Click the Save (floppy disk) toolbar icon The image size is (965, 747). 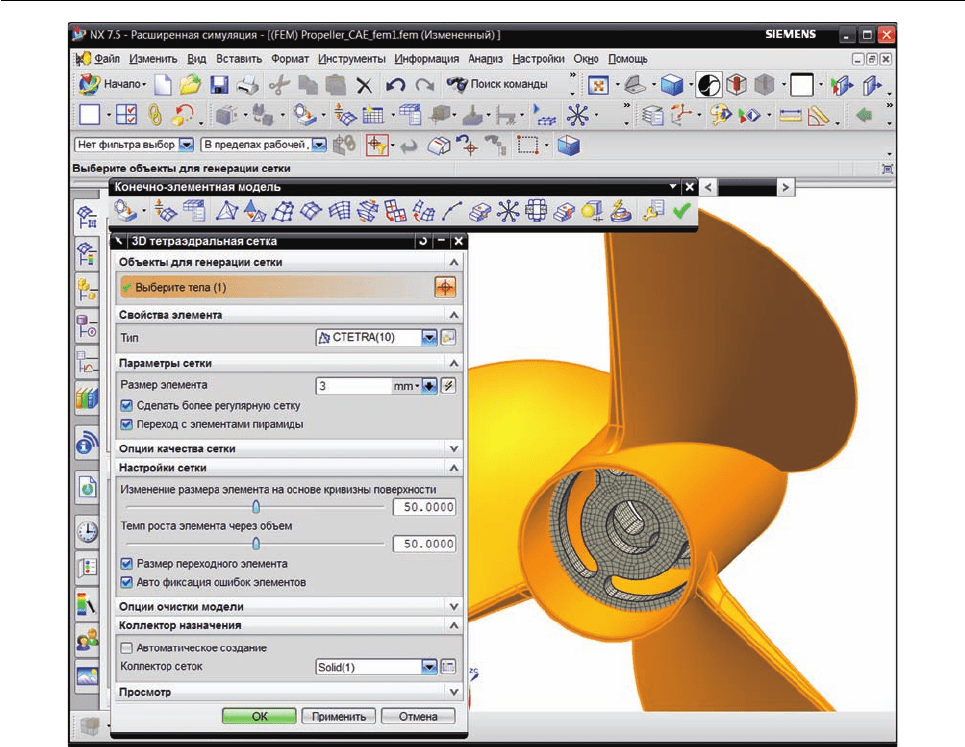219,85
